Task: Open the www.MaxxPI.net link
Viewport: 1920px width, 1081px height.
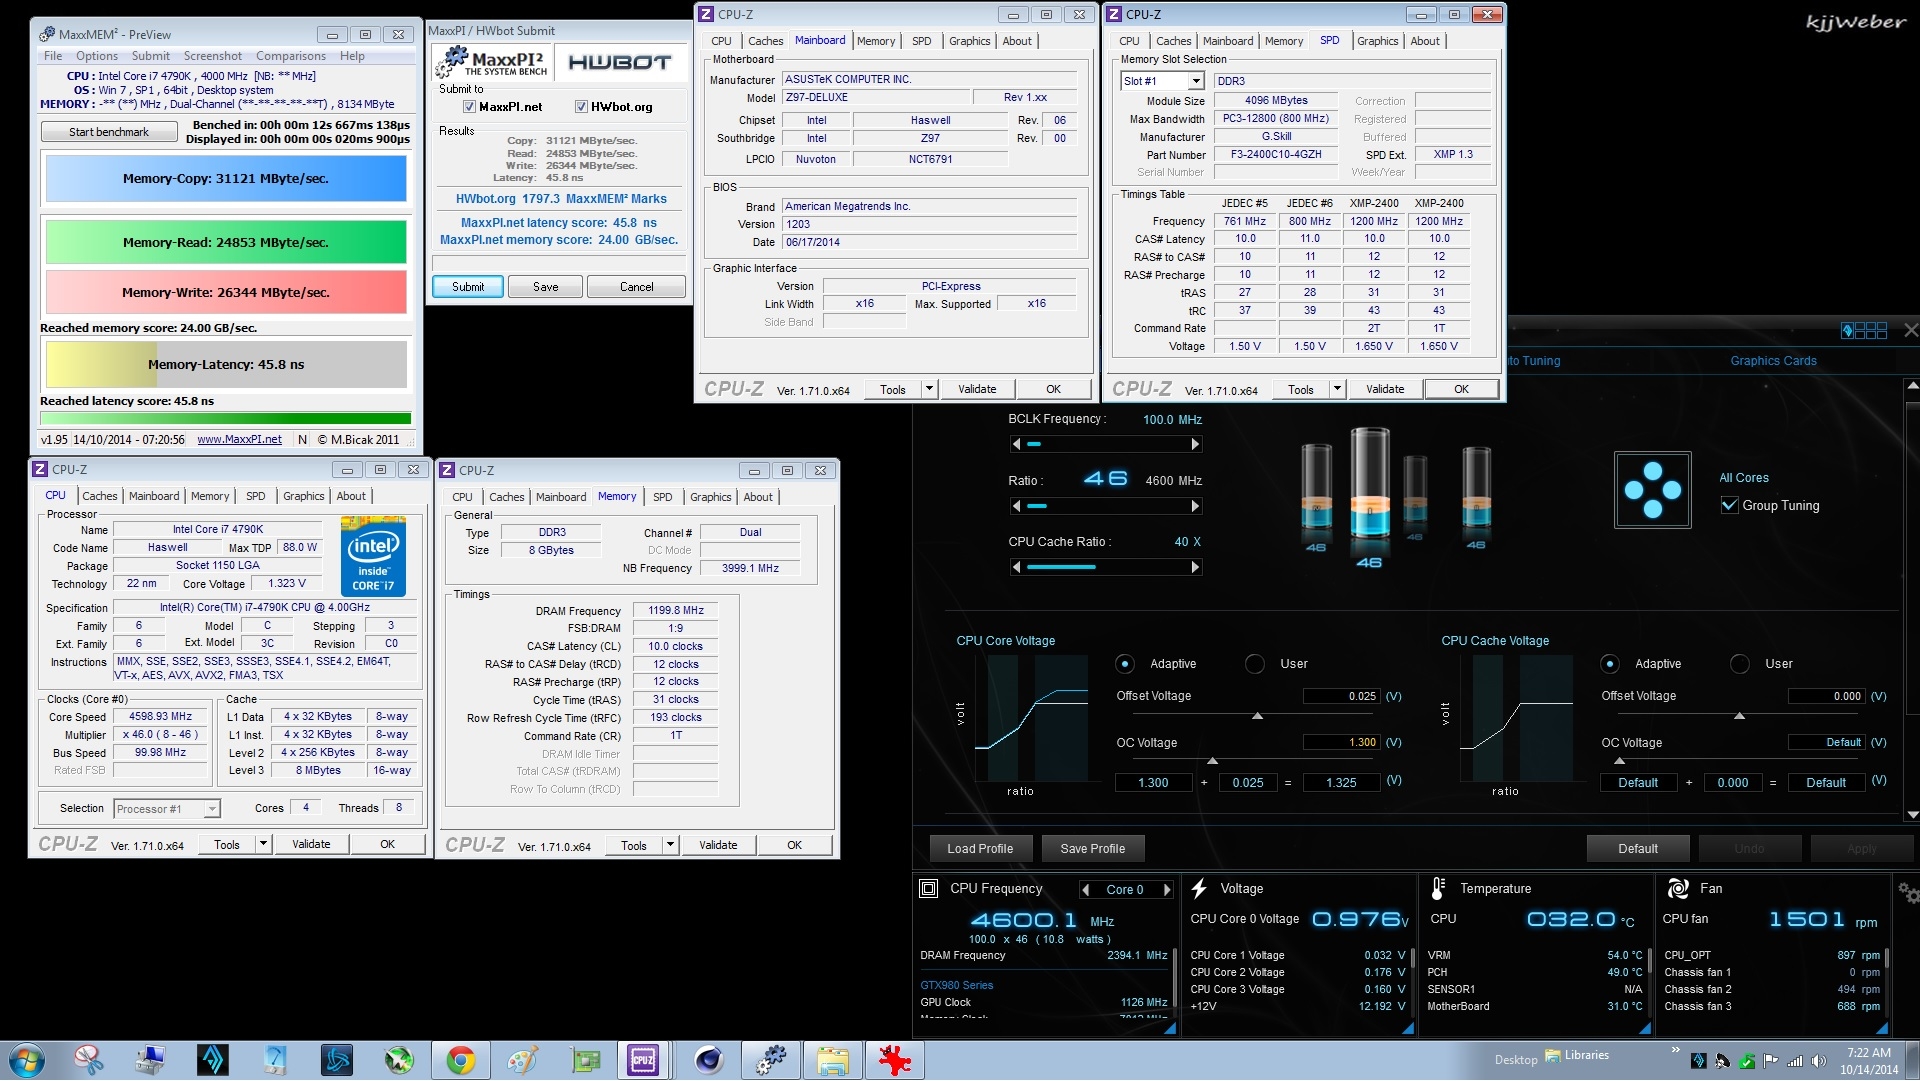Action: (x=239, y=439)
